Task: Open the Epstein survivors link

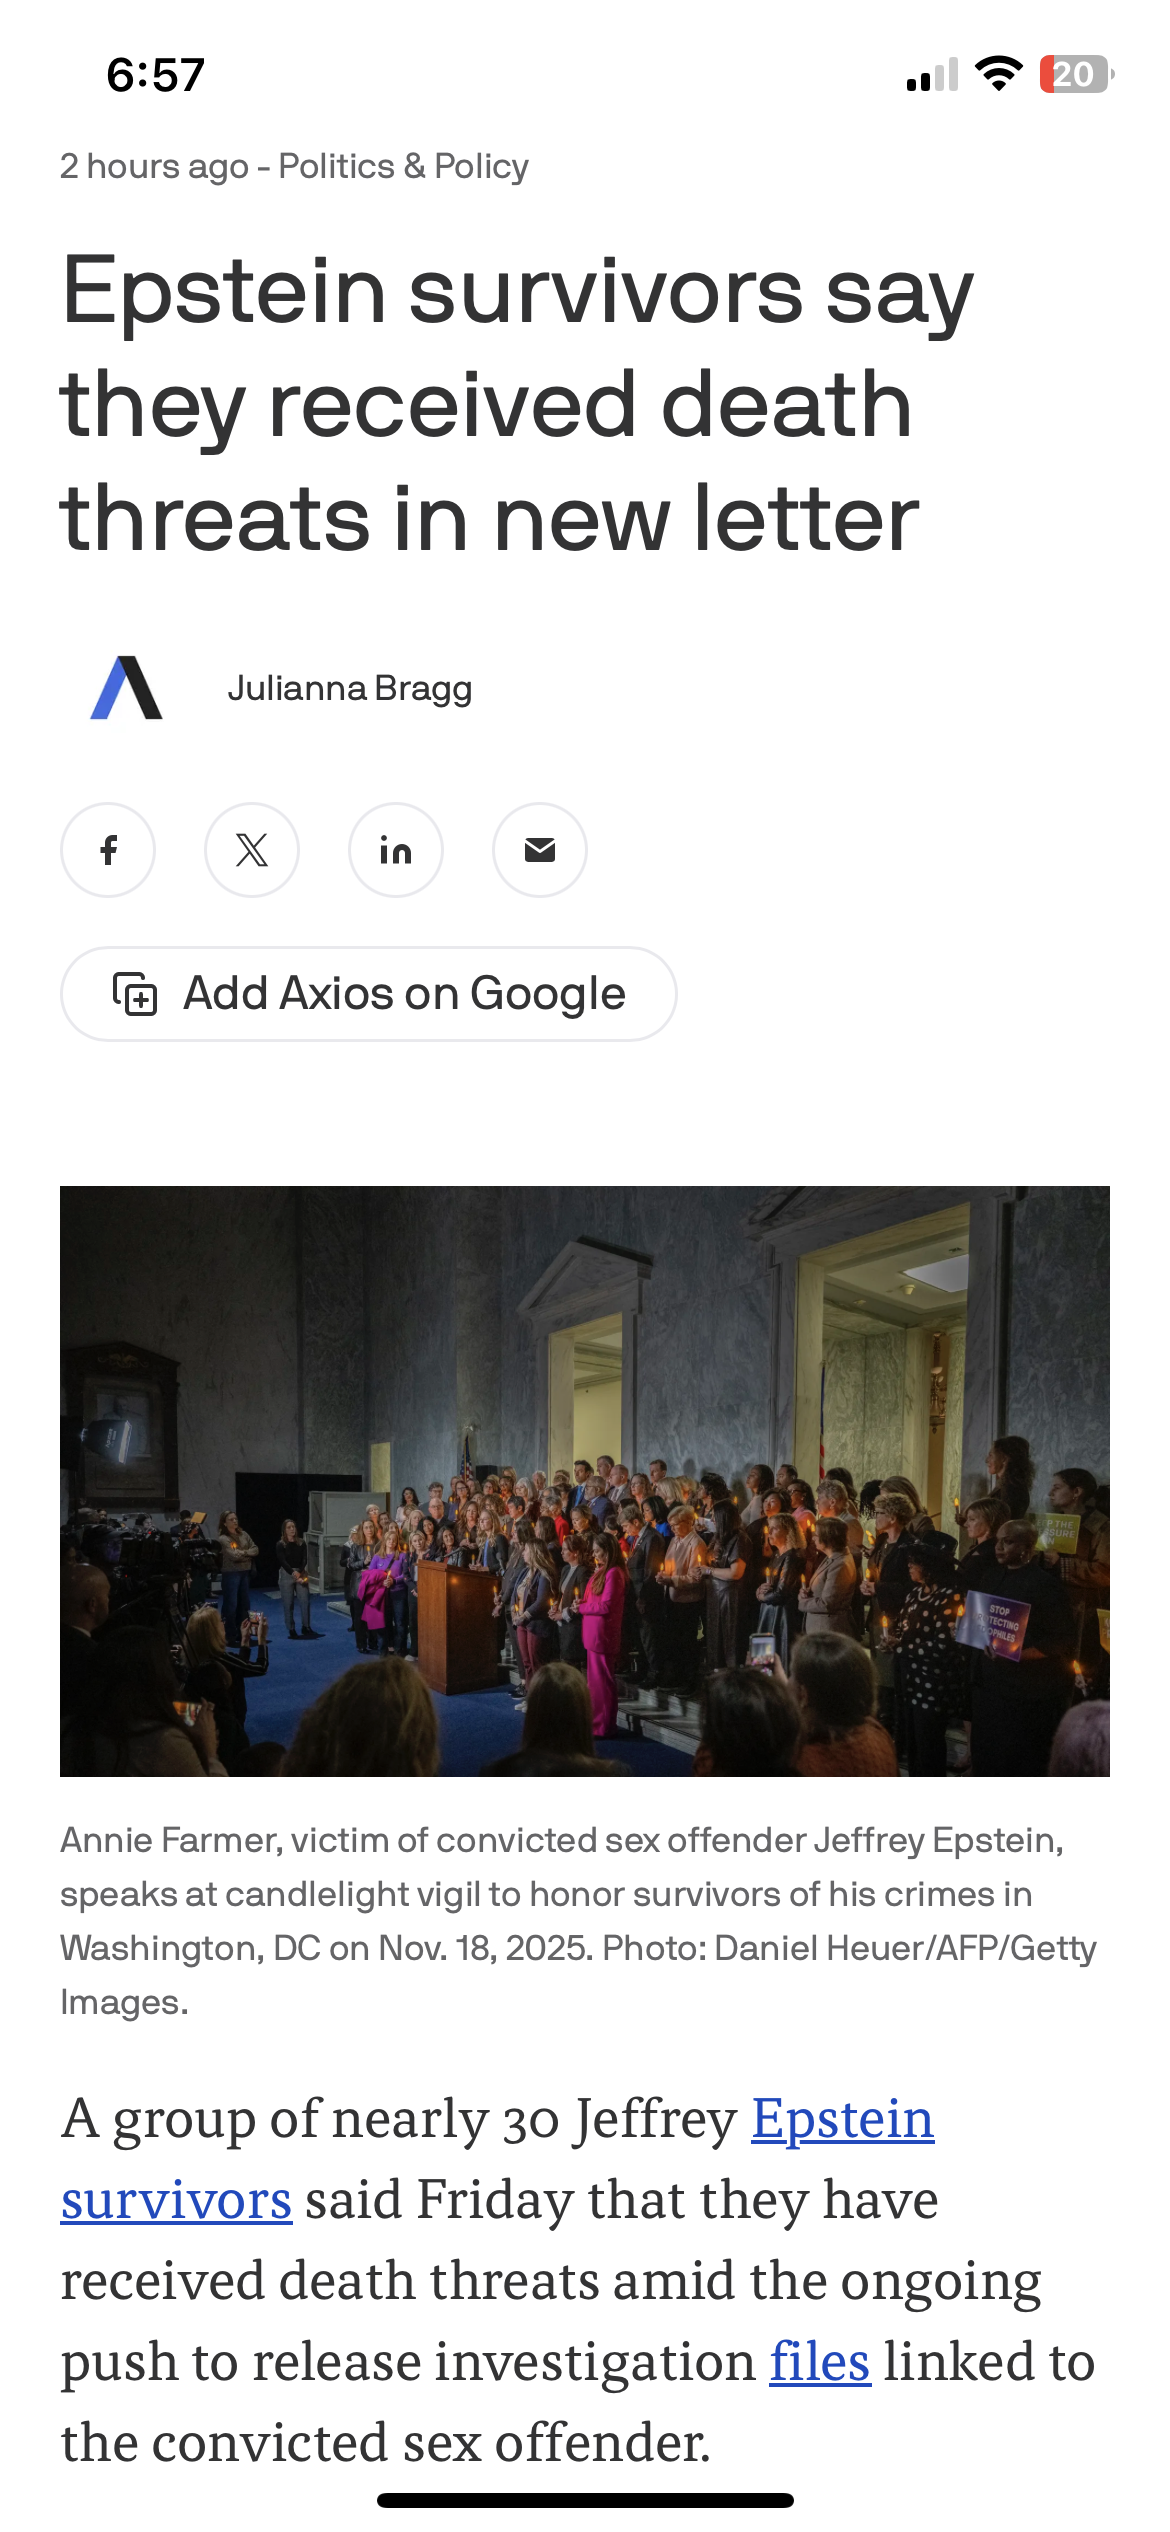Action: (x=843, y=2119)
